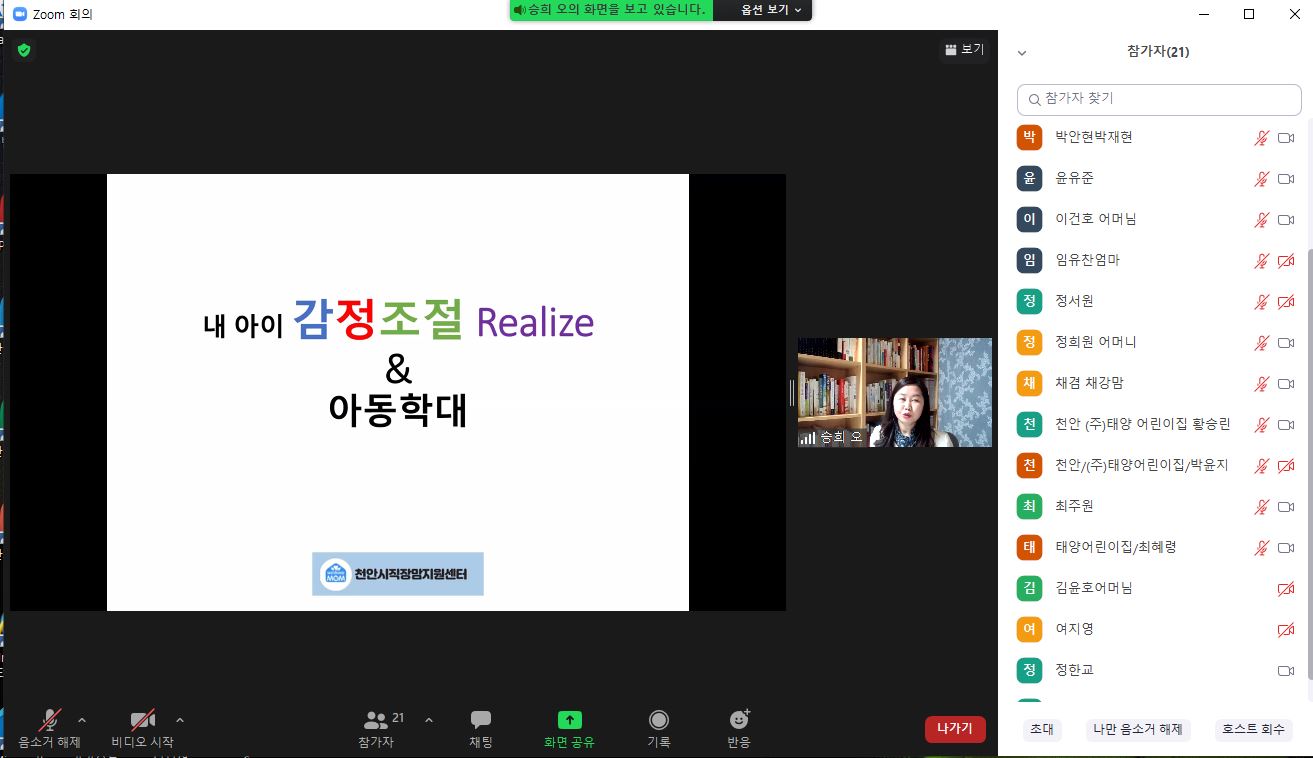Image resolution: width=1313 pixels, height=758 pixels.
Task: Click 정한교's camera icon
Action: click(1286, 671)
